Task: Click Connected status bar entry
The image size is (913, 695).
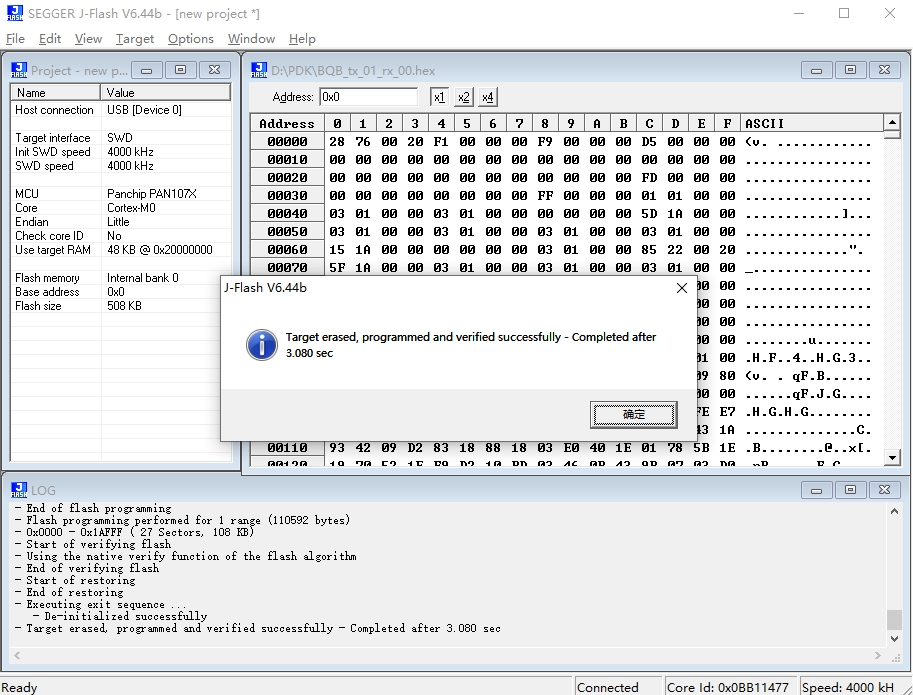Action: pos(618,687)
